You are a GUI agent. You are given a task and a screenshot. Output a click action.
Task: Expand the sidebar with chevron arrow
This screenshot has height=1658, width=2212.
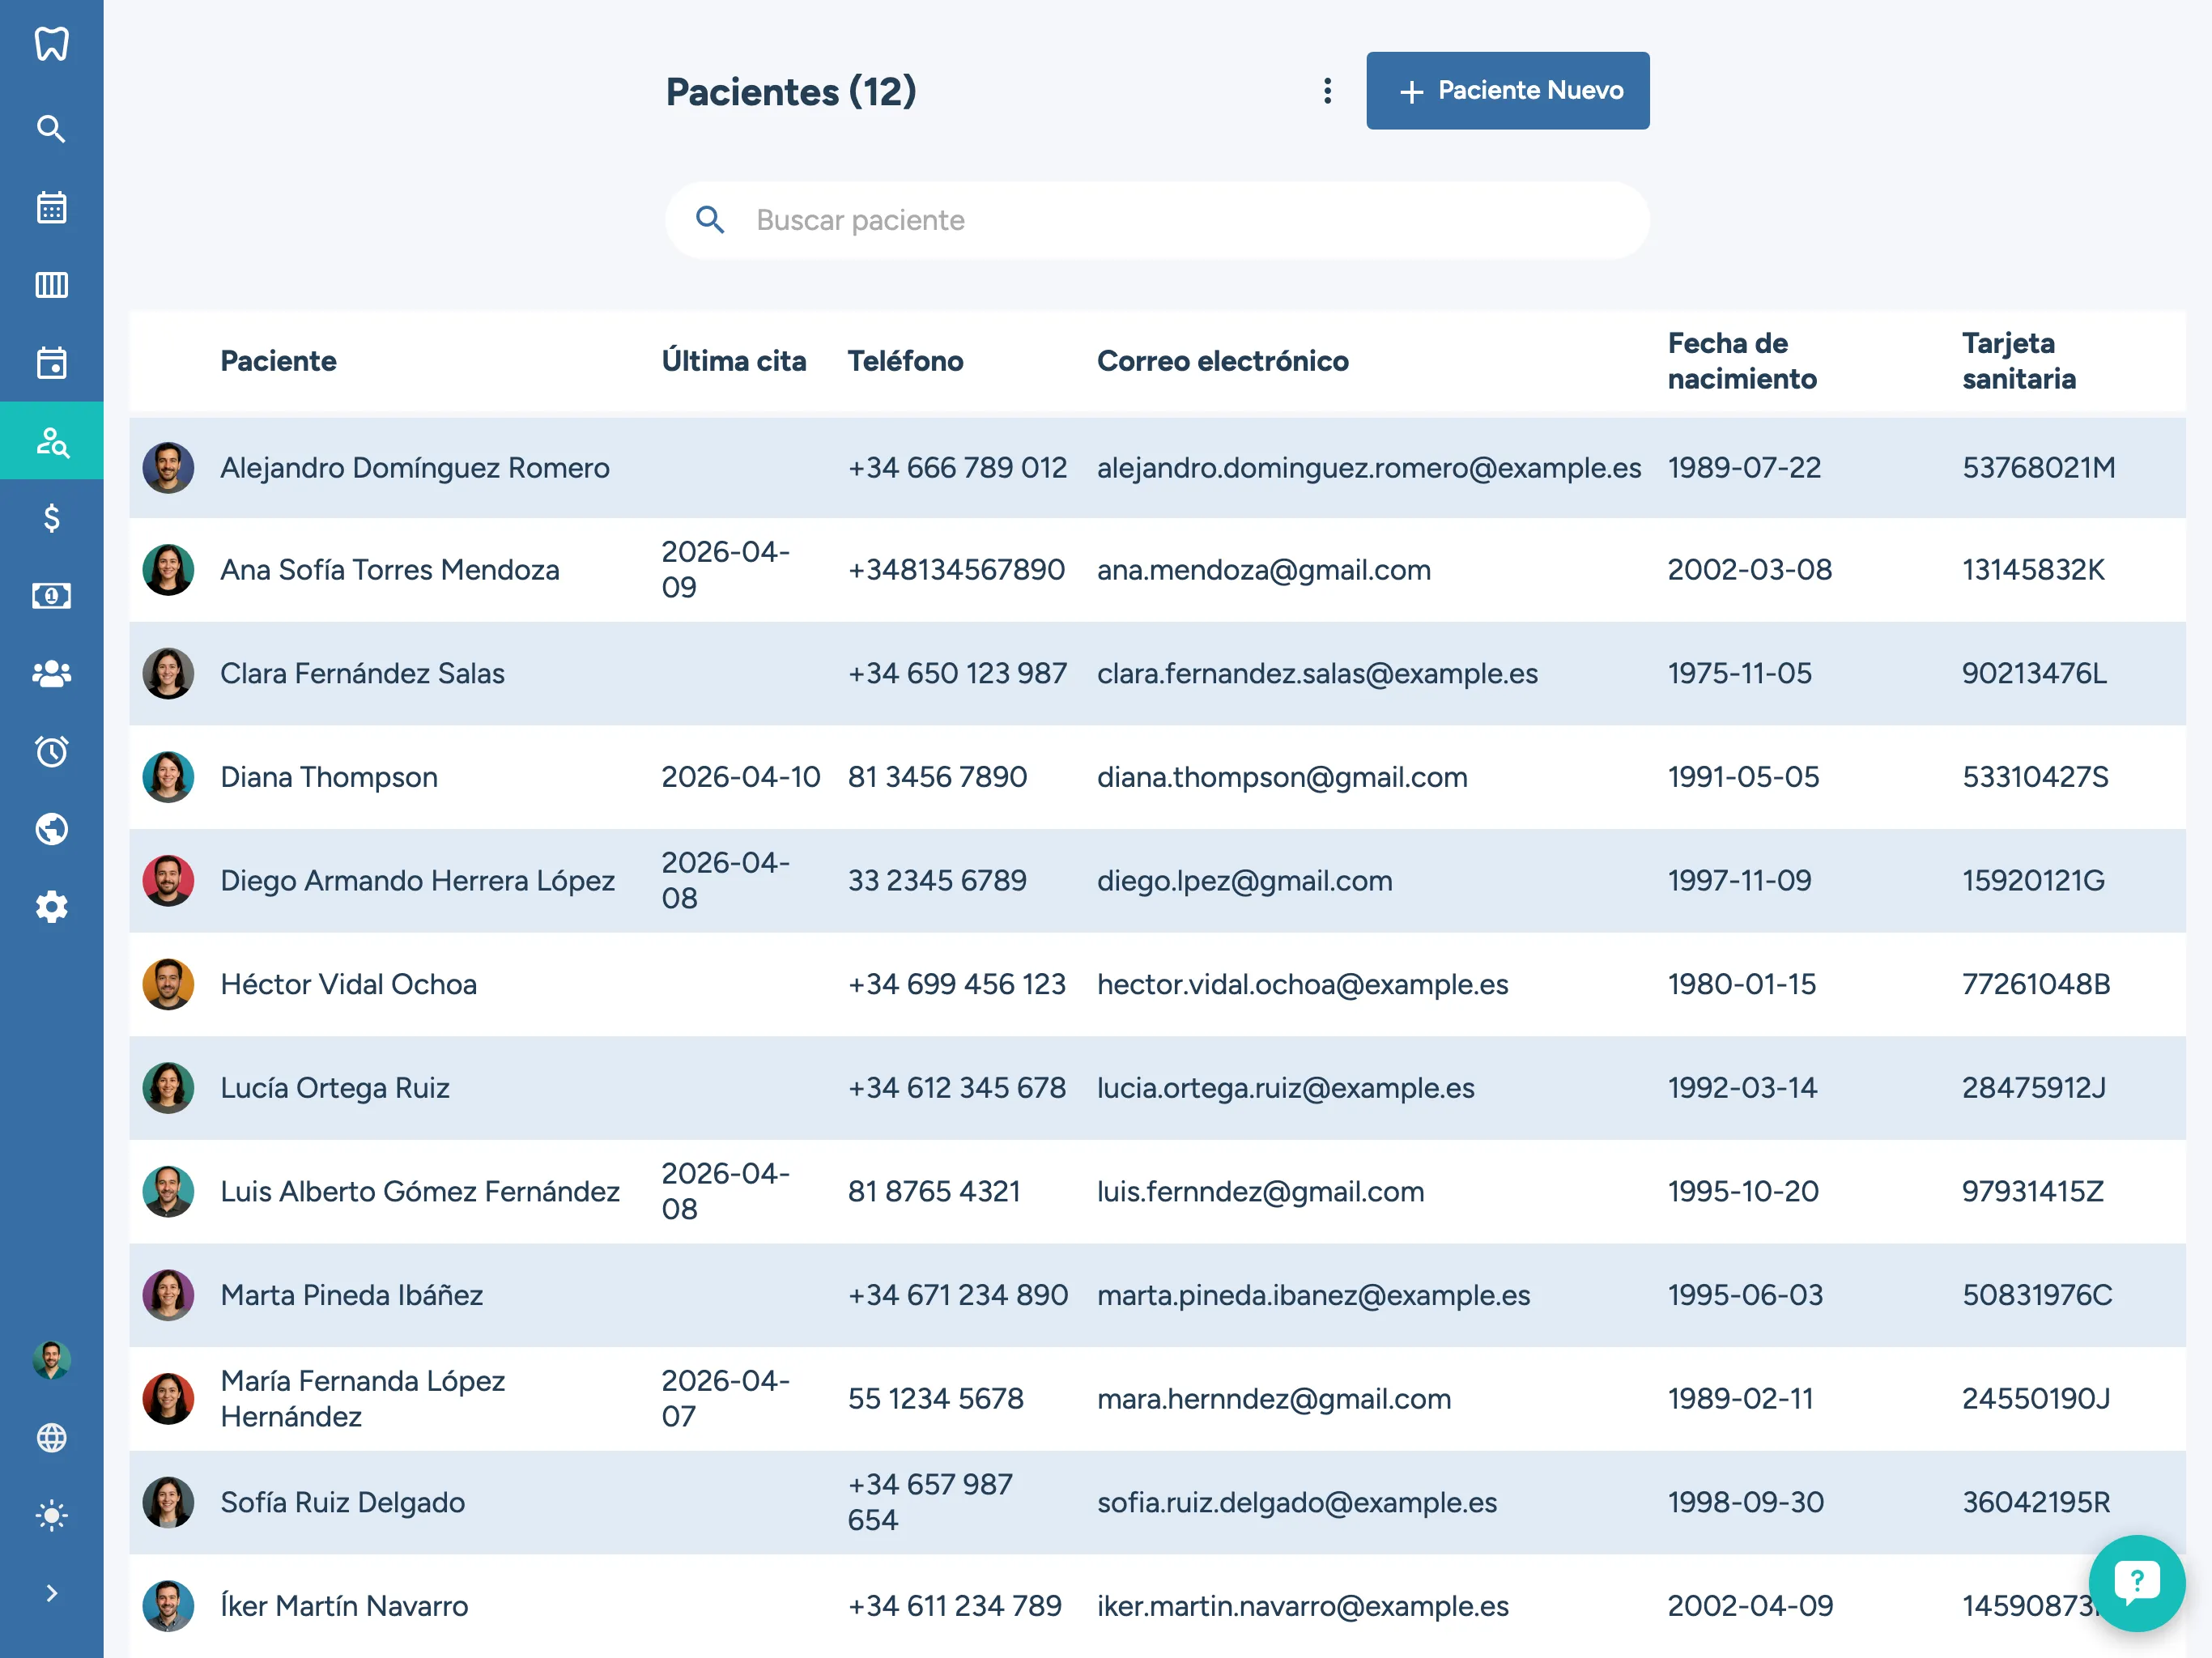[x=51, y=1593]
